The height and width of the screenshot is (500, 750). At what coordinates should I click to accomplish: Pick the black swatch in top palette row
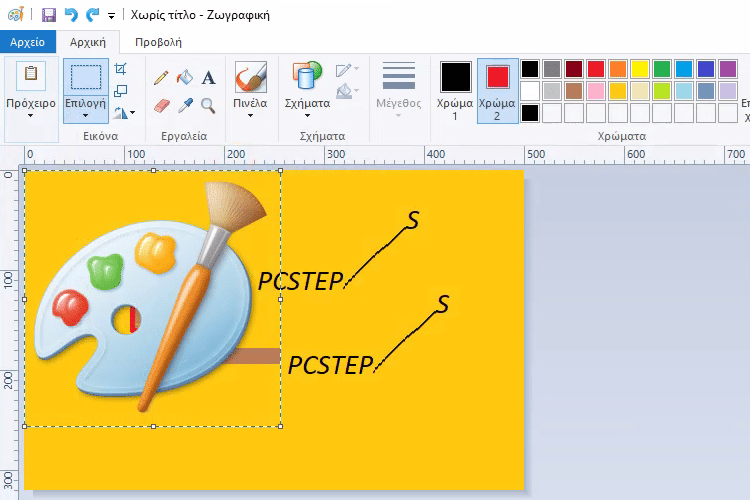tap(530, 69)
